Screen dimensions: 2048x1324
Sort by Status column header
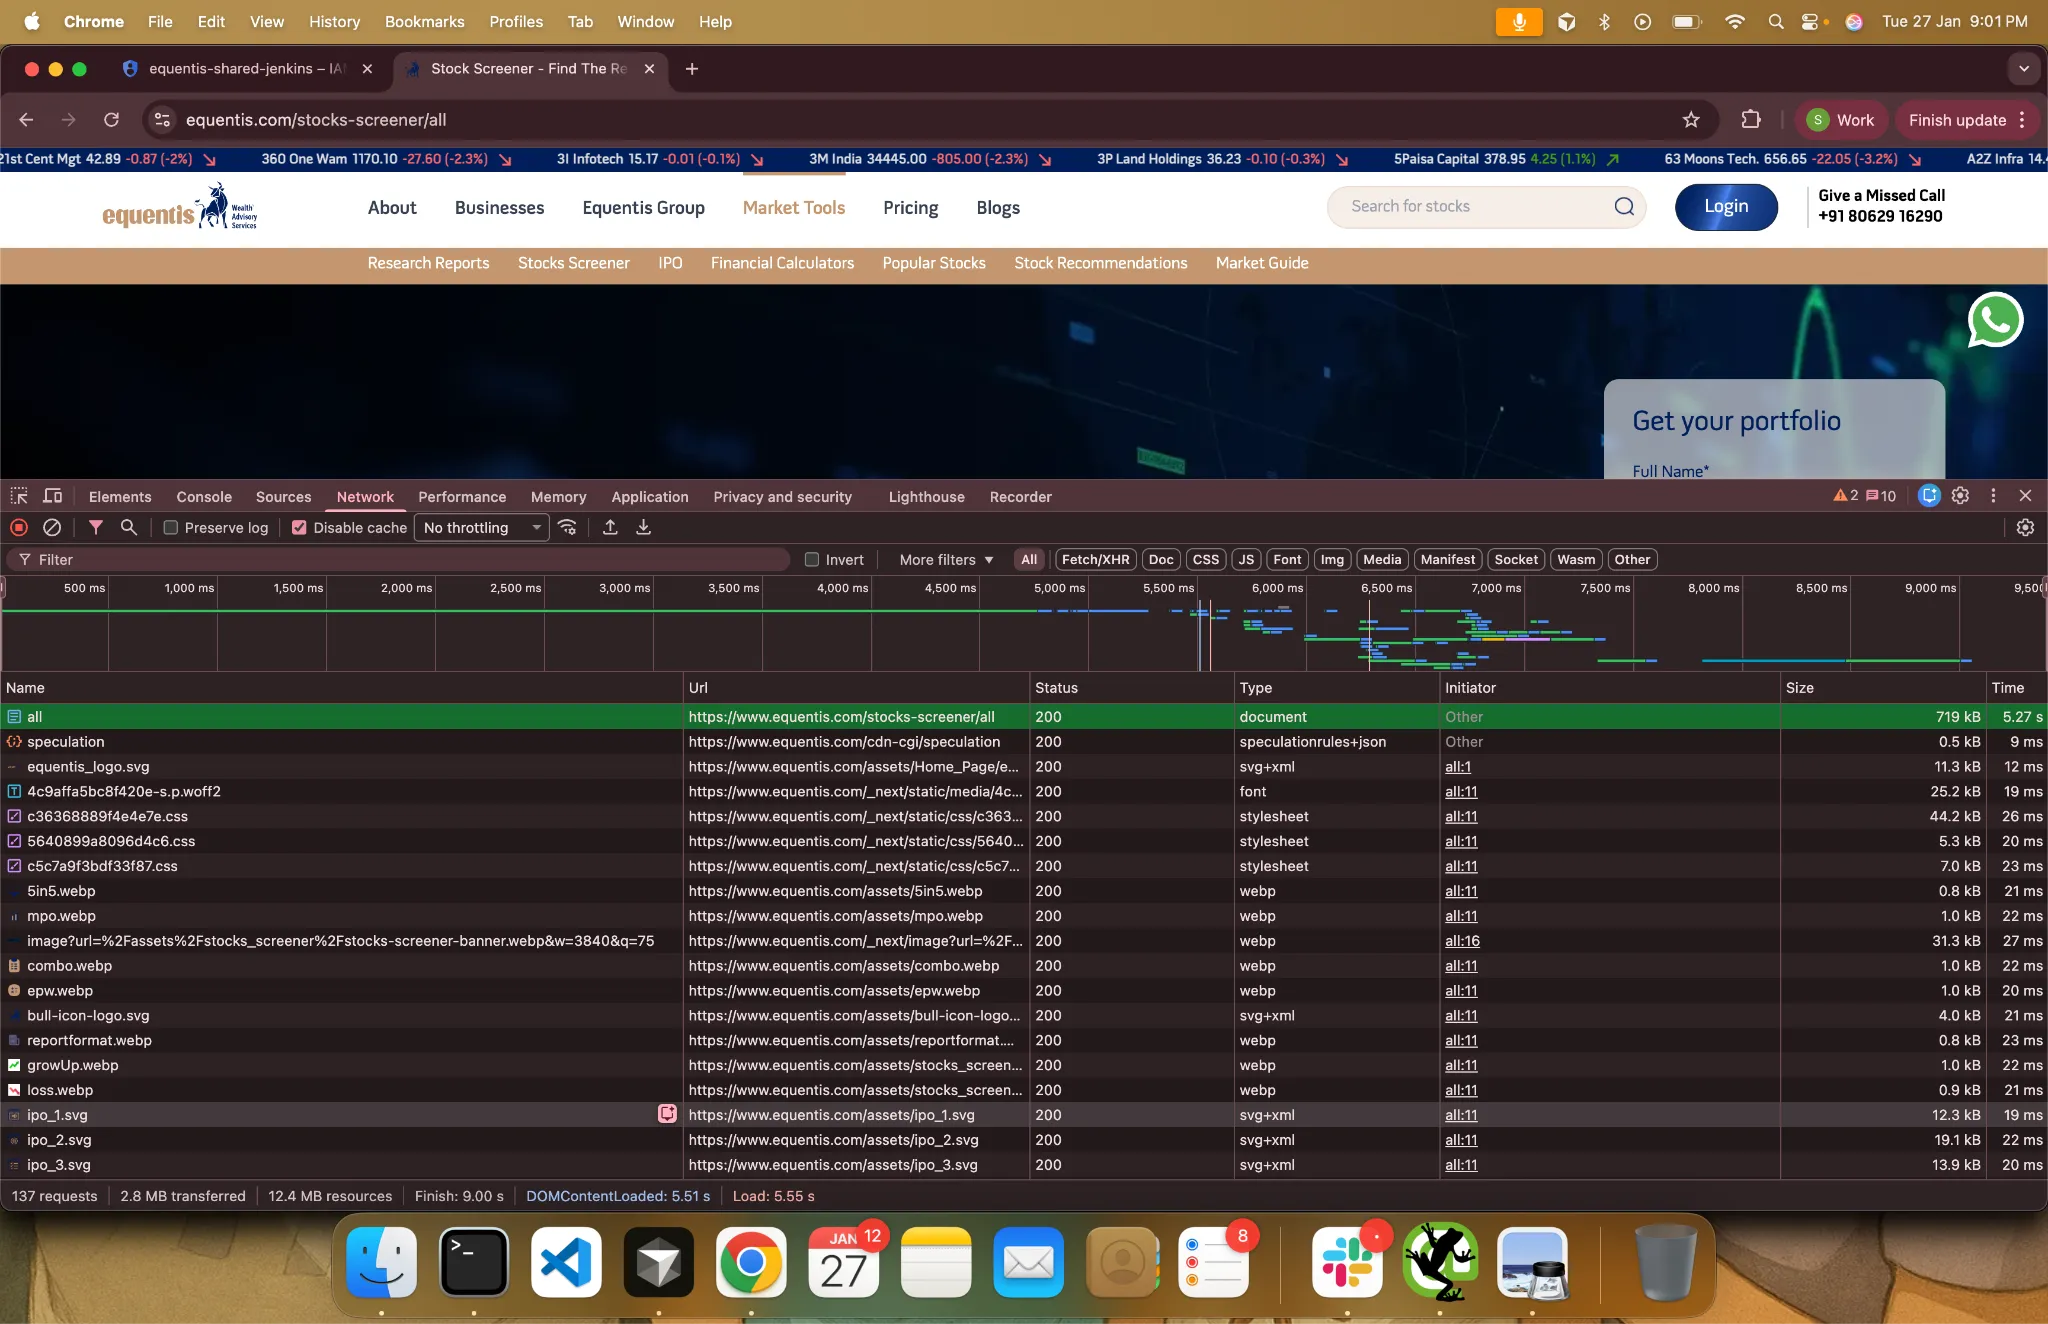pyautogui.click(x=1131, y=688)
